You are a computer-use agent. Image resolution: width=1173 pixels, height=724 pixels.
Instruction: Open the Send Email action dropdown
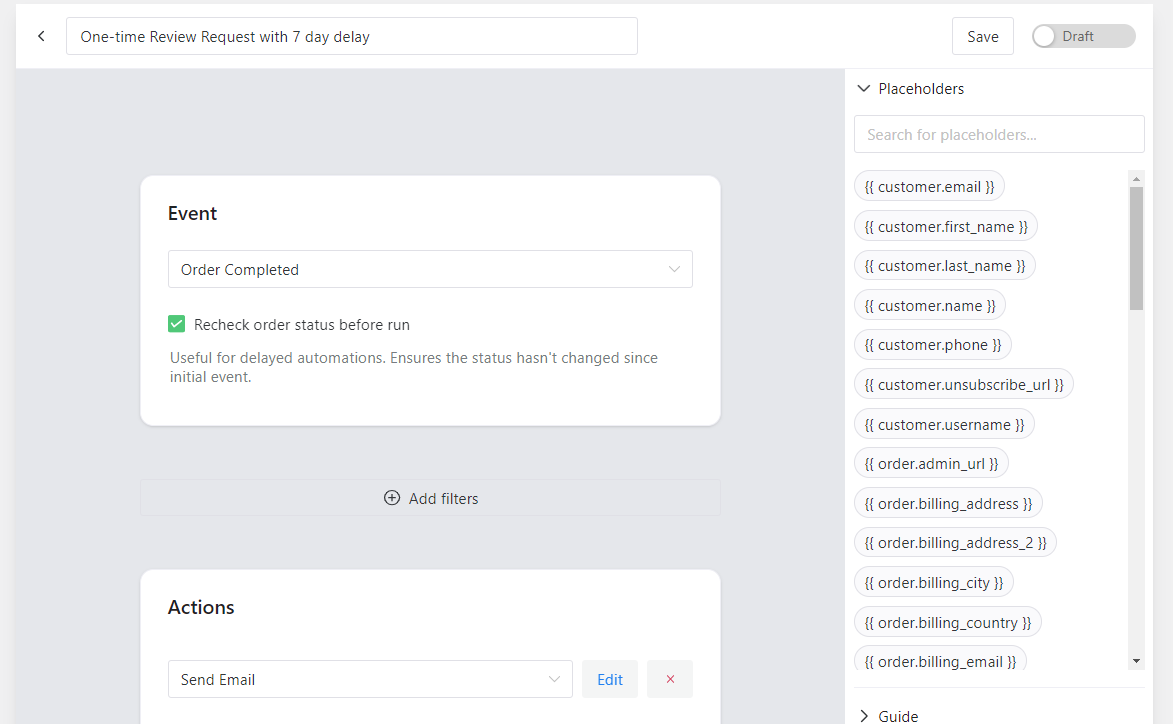coord(370,679)
